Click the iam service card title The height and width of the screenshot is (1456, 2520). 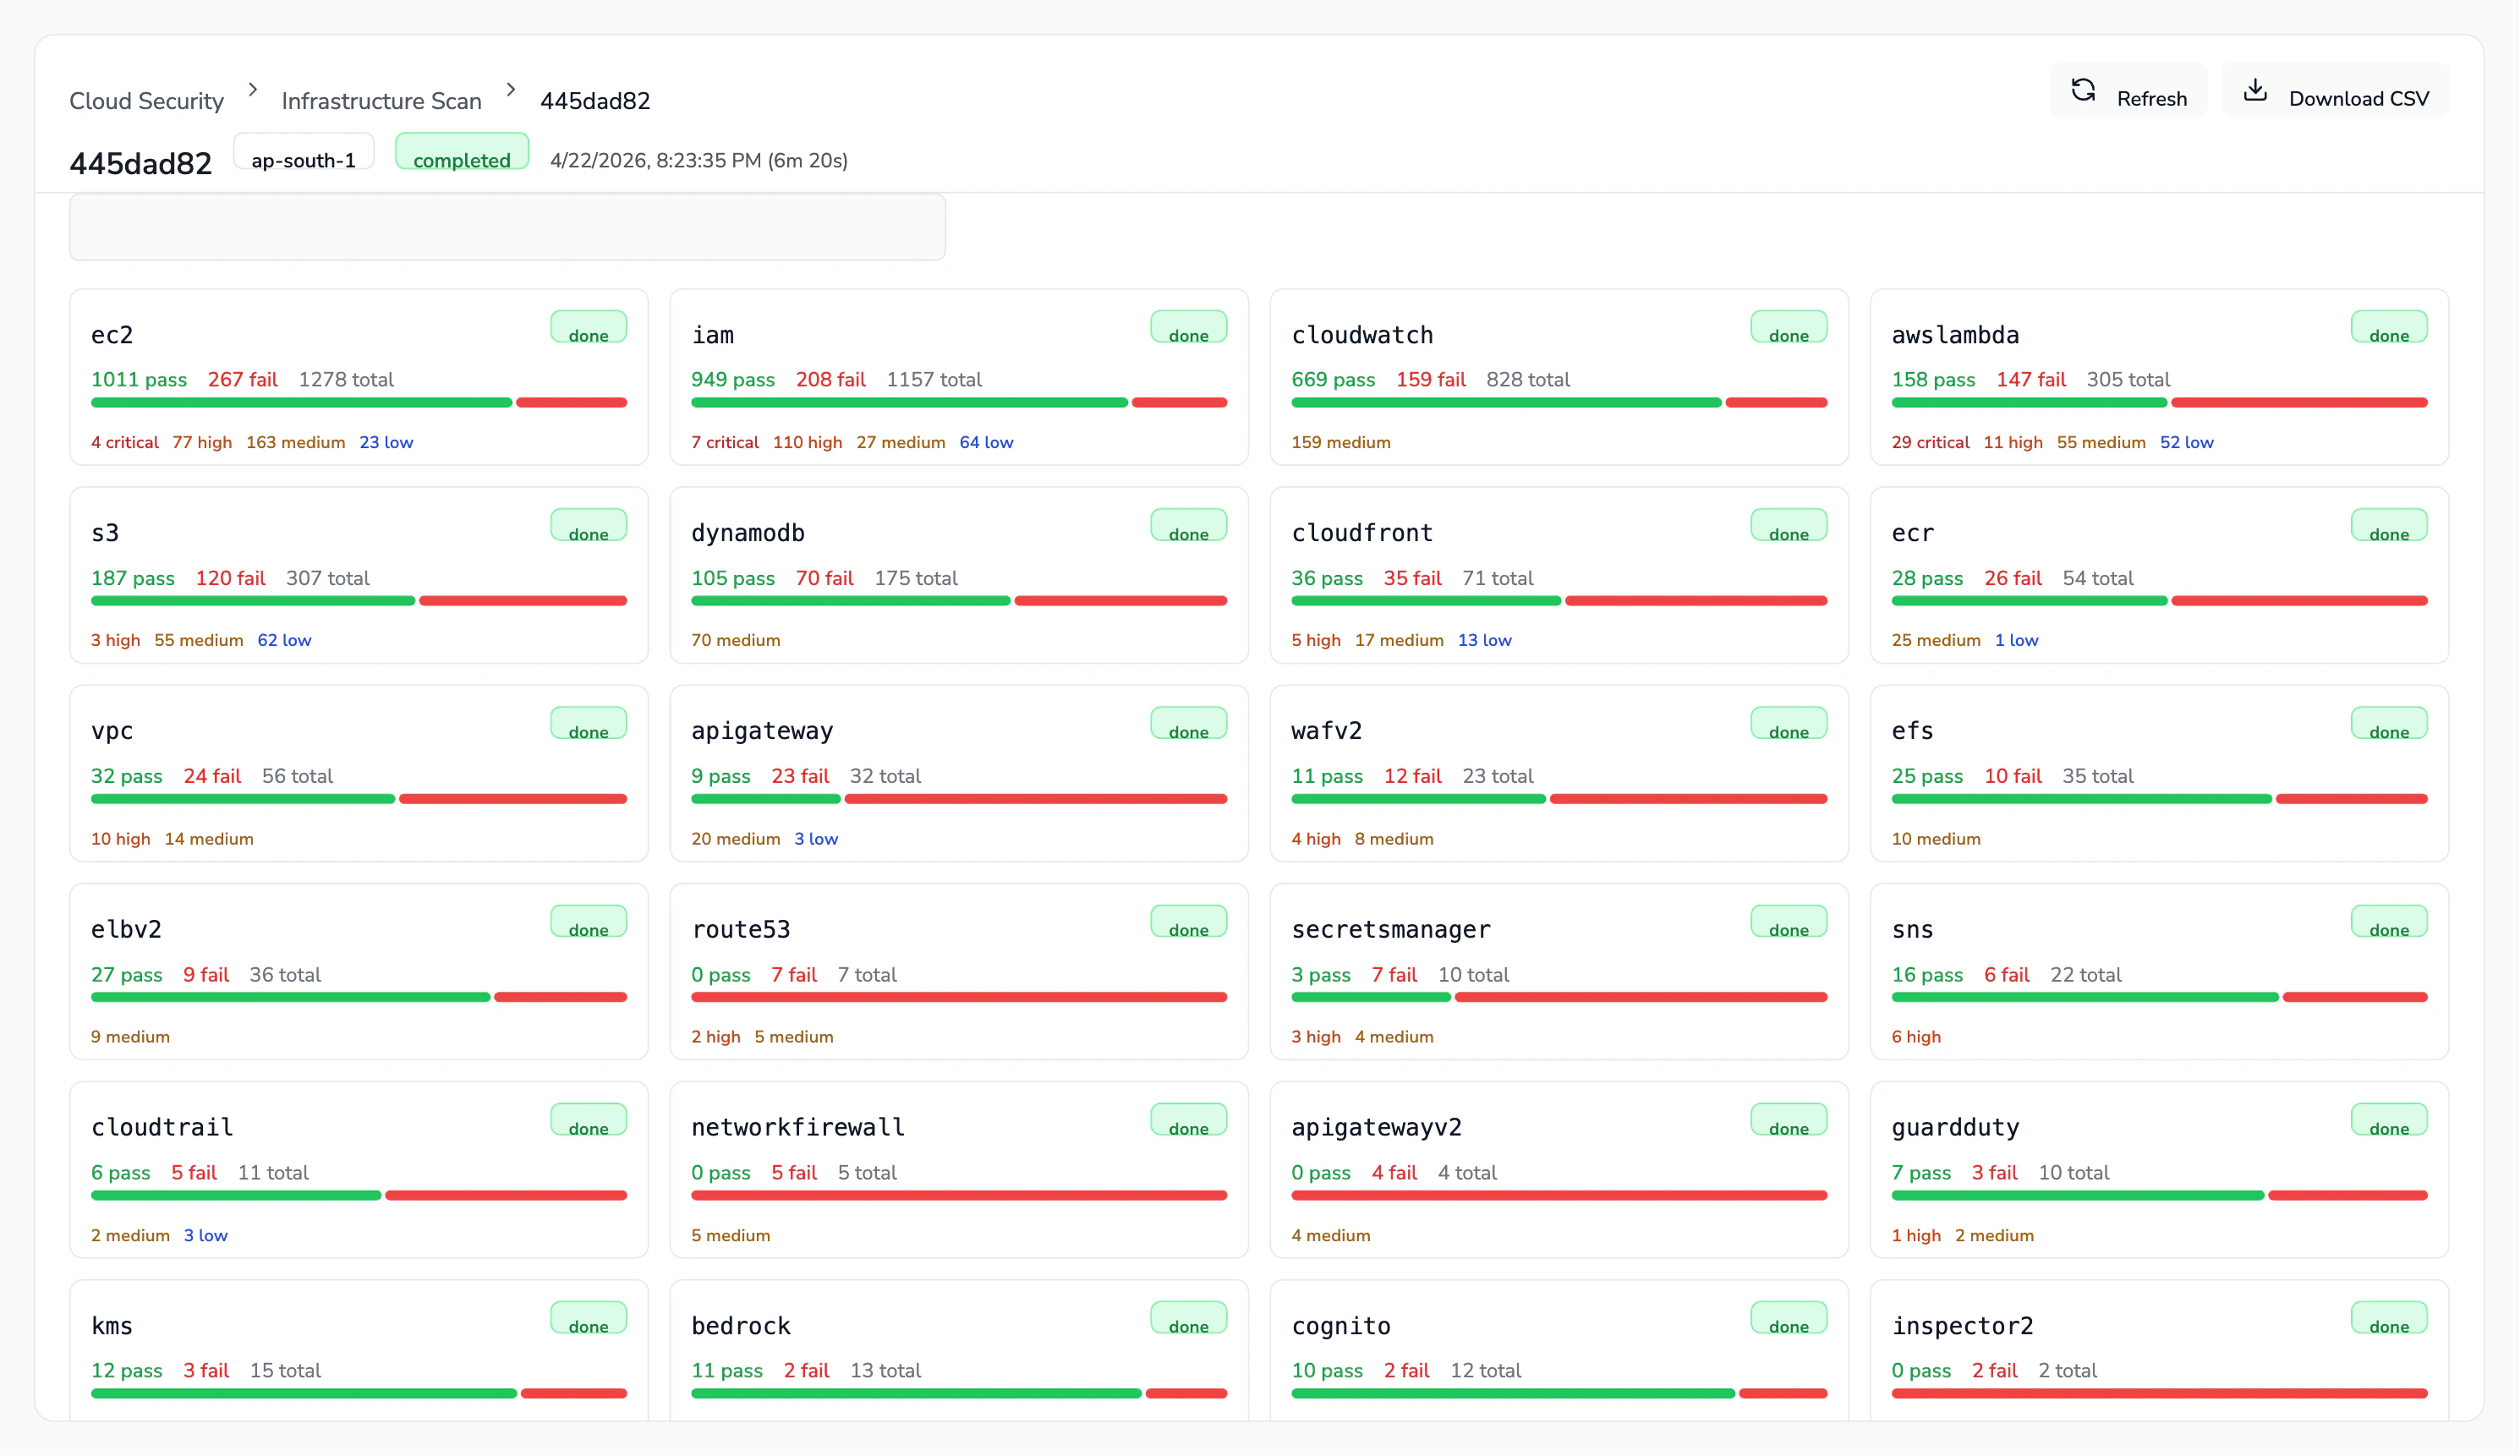[x=712, y=335]
